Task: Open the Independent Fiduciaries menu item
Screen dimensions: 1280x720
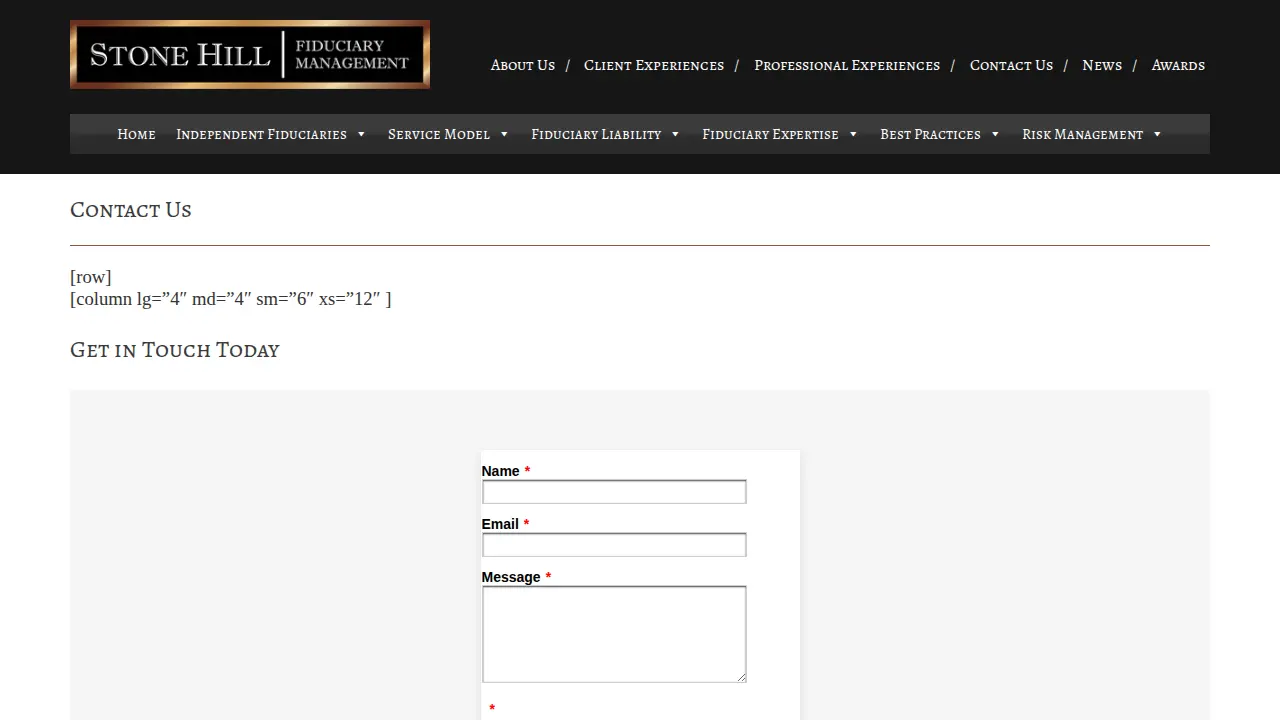Action: pyautogui.click(x=262, y=134)
